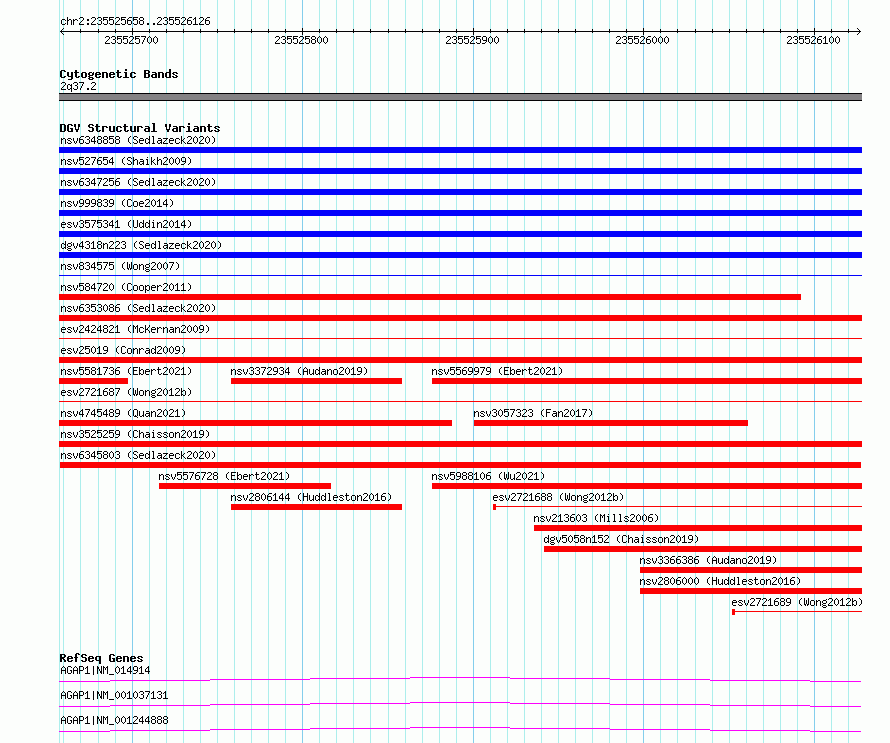Open nsv2806144 (Huddleston2016) label
The height and width of the screenshot is (743, 890).
coord(311,497)
